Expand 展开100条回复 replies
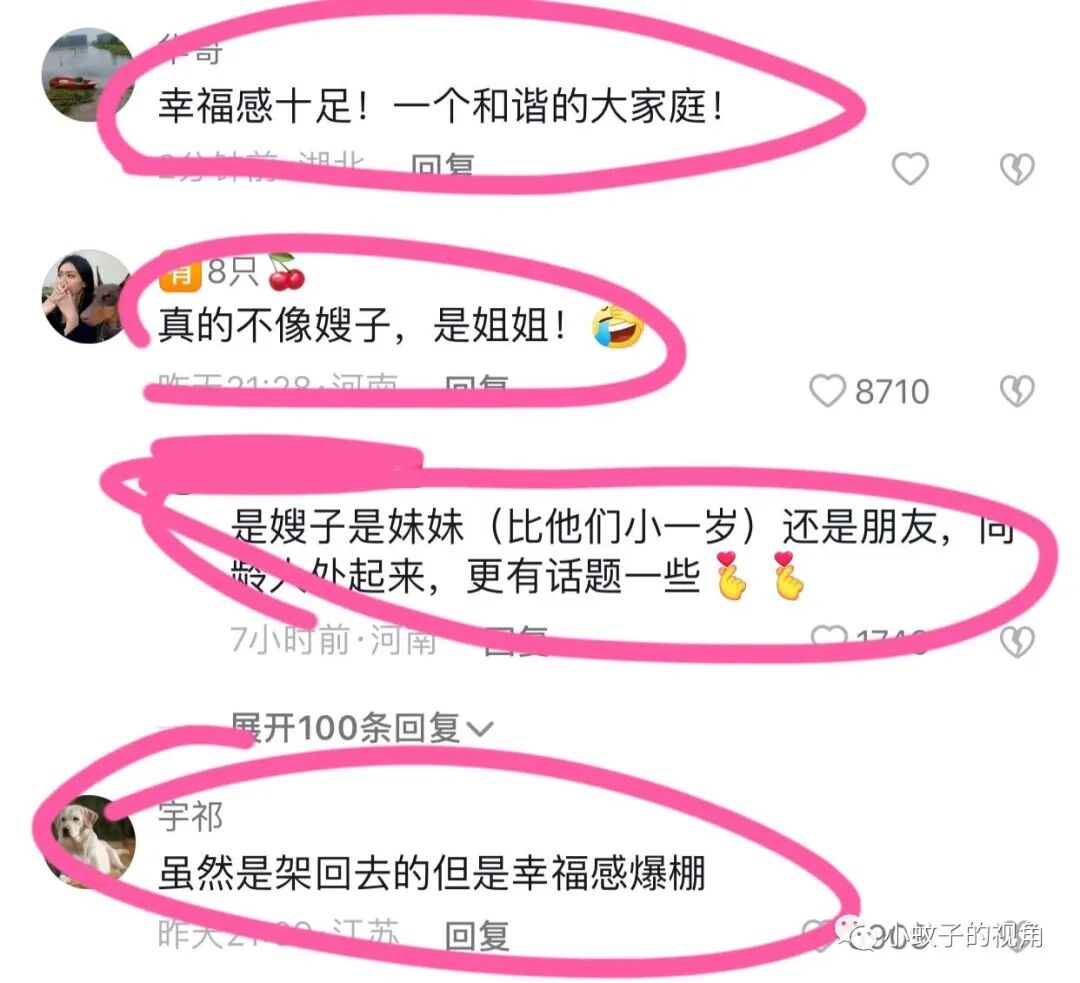The height and width of the screenshot is (983, 1080). [362, 728]
